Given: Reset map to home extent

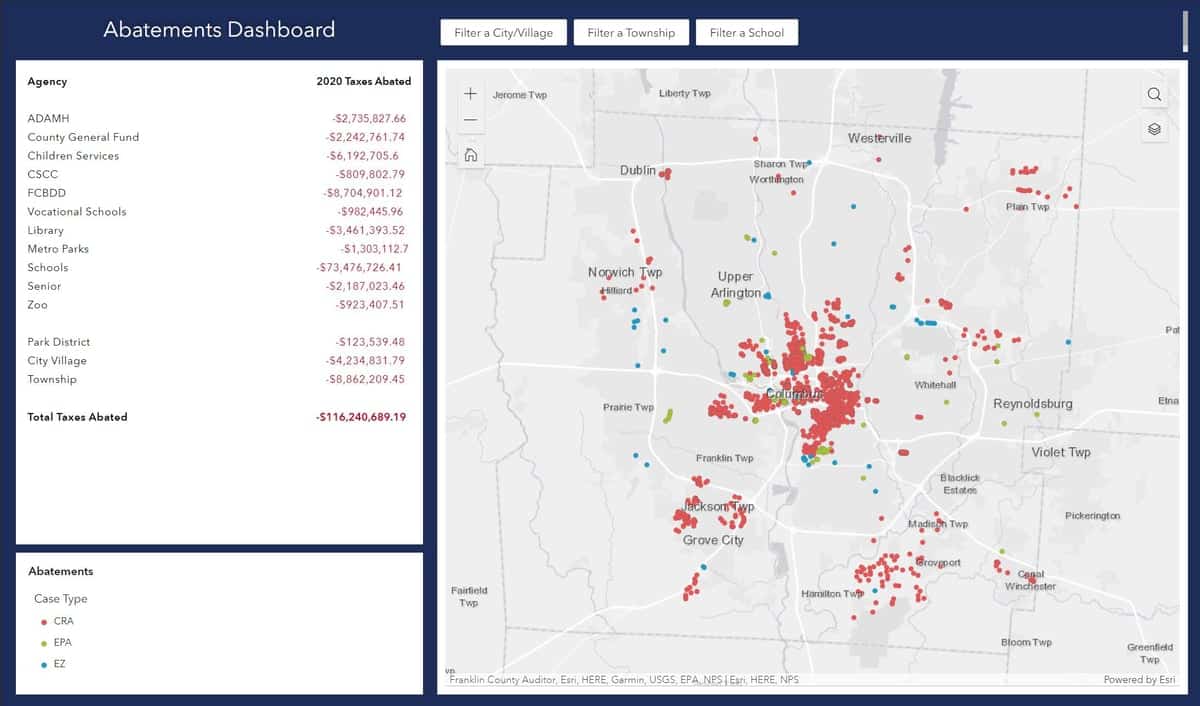Looking at the screenshot, I should [470, 155].
